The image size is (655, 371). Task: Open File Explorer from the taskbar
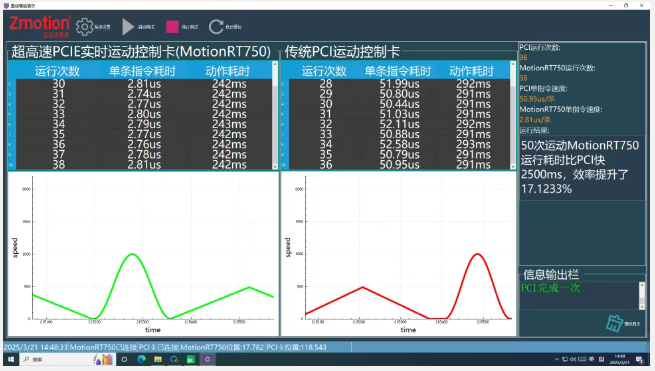point(157,359)
